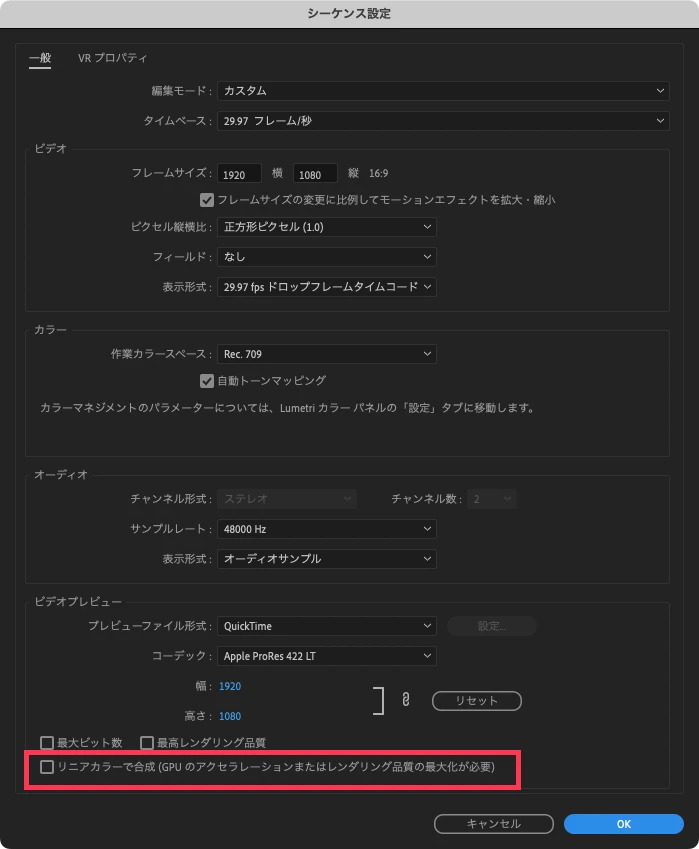The height and width of the screenshot is (849, 699).
Task: Click the リセット button
Action: pos(476,701)
